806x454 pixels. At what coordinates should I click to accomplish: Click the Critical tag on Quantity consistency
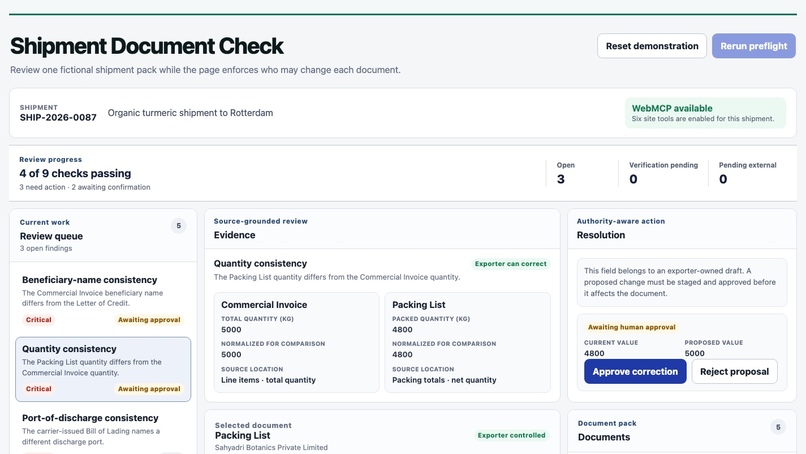tap(39, 389)
